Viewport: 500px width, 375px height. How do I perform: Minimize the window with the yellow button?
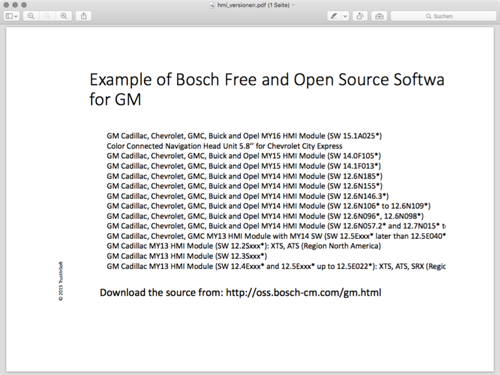click(x=15, y=5)
